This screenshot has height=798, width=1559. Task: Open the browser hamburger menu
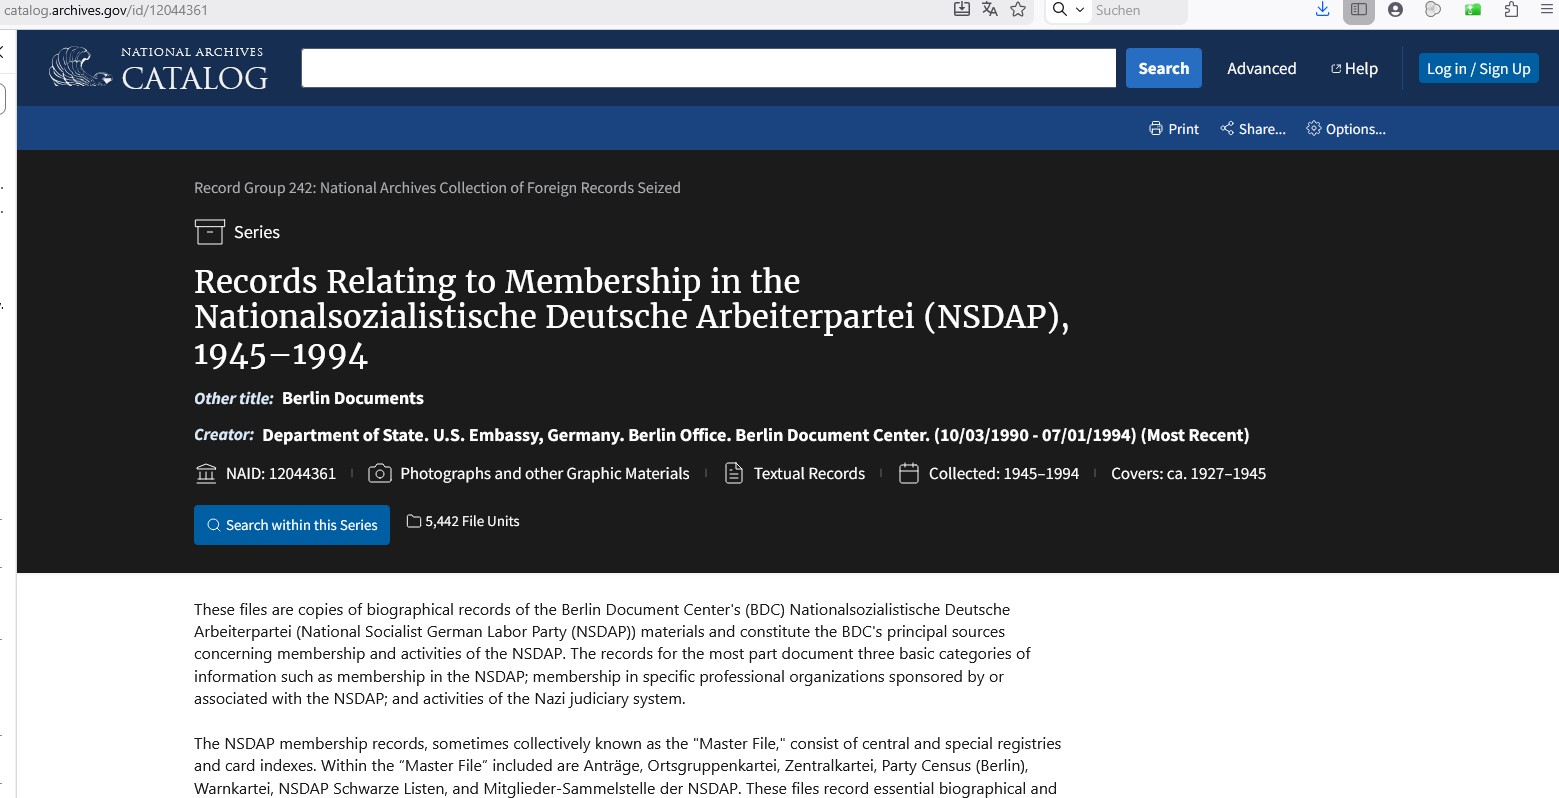click(x=1546, y=10)
